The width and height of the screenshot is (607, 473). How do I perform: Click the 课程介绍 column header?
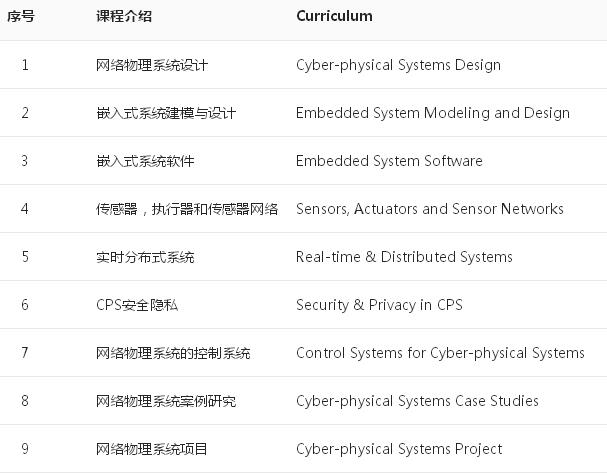point(124,16)
